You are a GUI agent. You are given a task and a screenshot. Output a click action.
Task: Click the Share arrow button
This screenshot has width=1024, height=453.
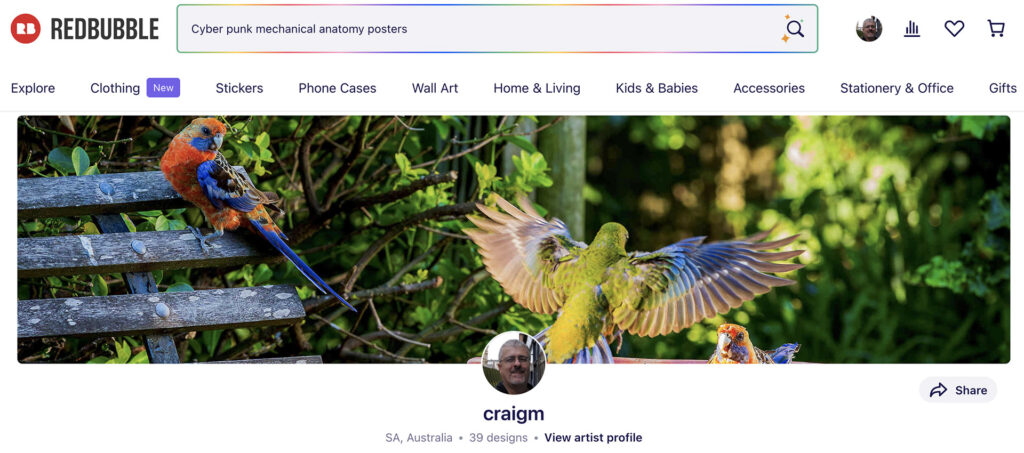[x=958, y=390]
